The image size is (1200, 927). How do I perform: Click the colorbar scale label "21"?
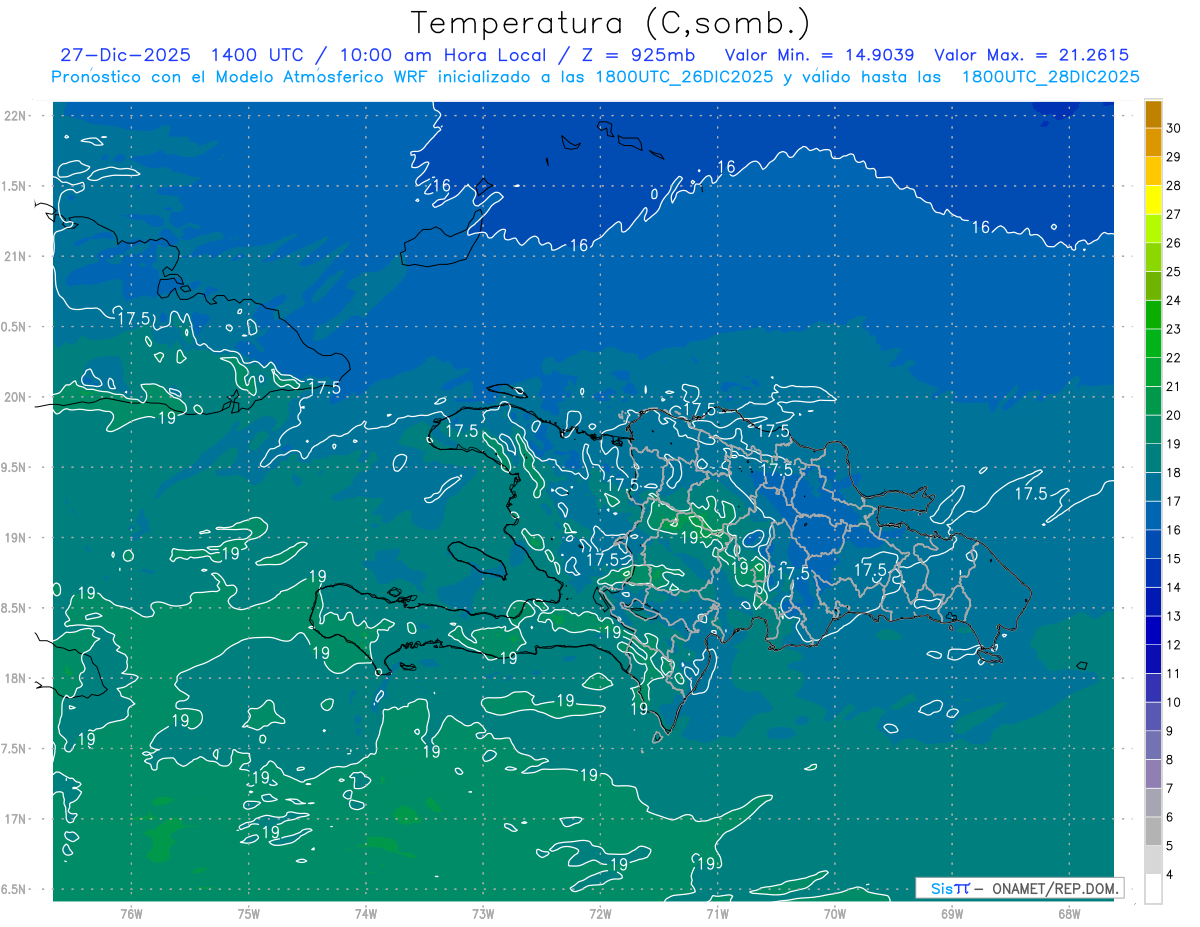(x=1173, y=387)
